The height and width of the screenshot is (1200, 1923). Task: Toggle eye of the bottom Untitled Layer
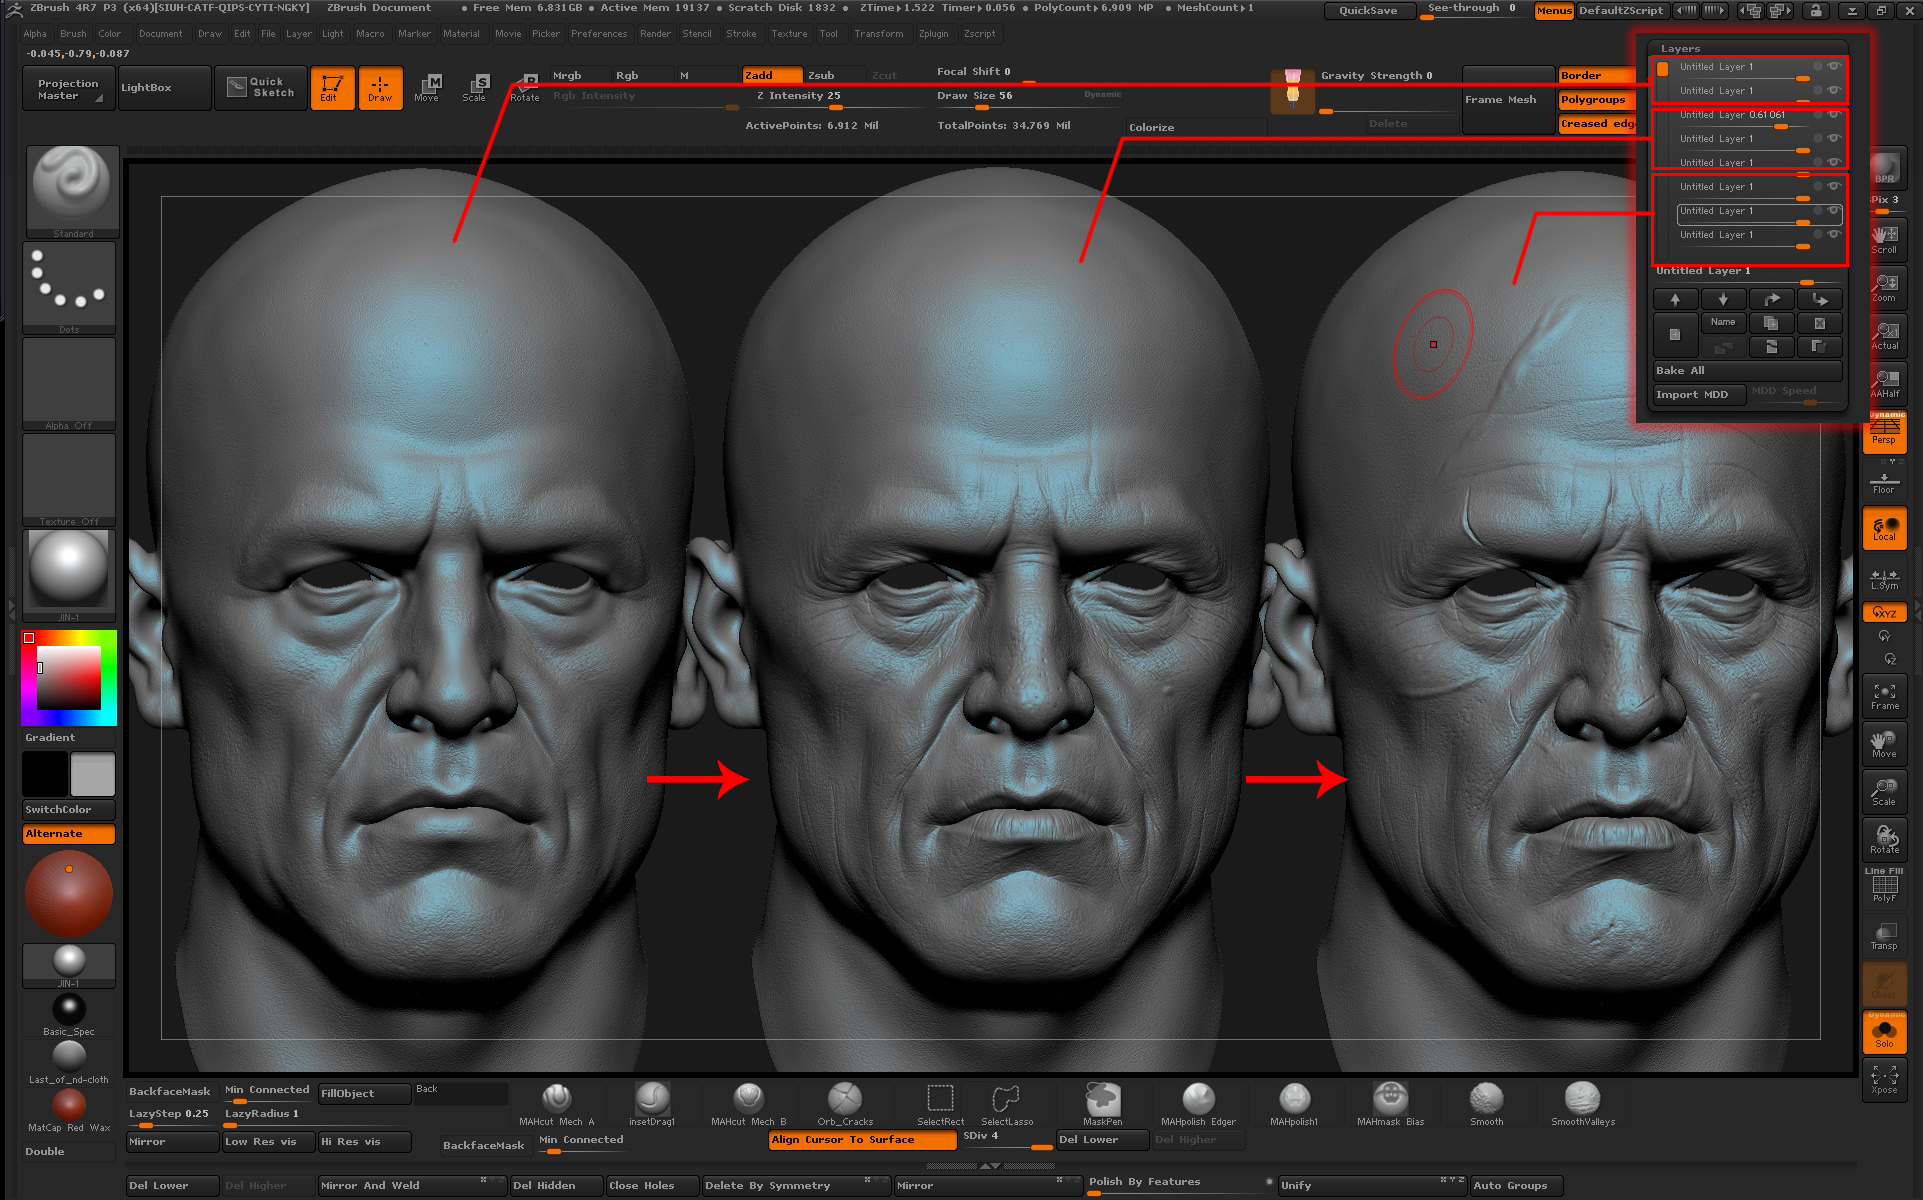click(1834, 234)
